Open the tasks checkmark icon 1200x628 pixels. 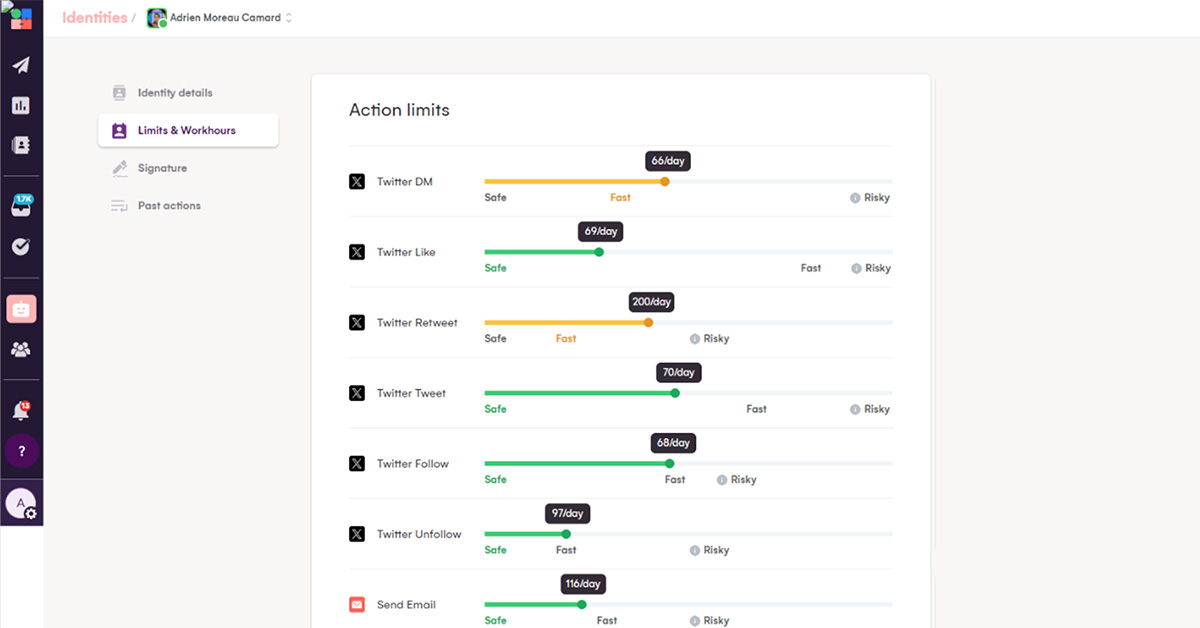coord(21,246)
